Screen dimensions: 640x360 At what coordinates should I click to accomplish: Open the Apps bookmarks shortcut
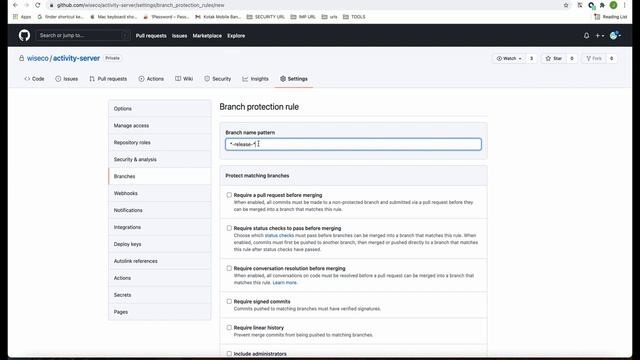point(22,17)
